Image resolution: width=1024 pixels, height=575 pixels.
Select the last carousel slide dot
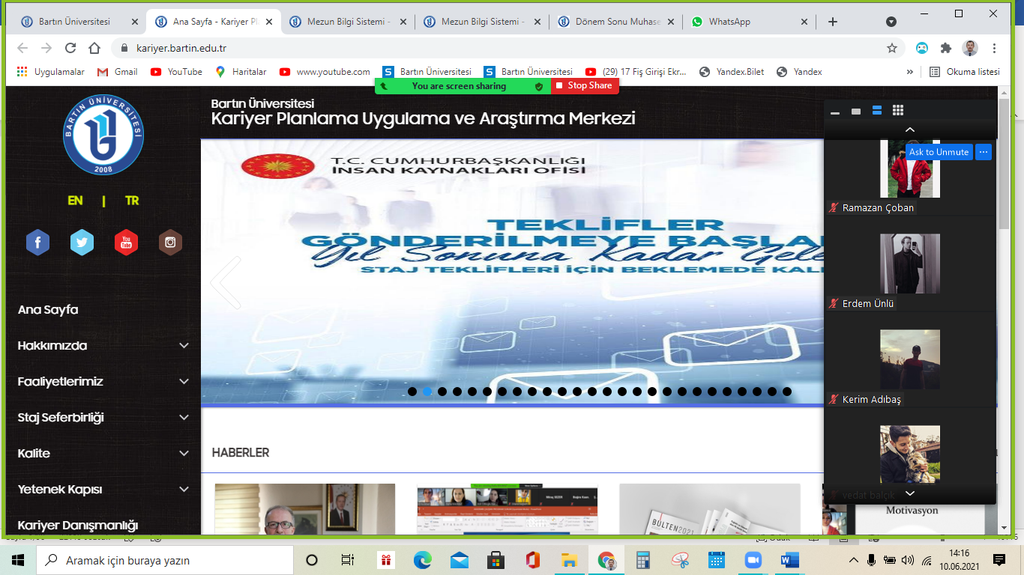click(x=787, y=391)
